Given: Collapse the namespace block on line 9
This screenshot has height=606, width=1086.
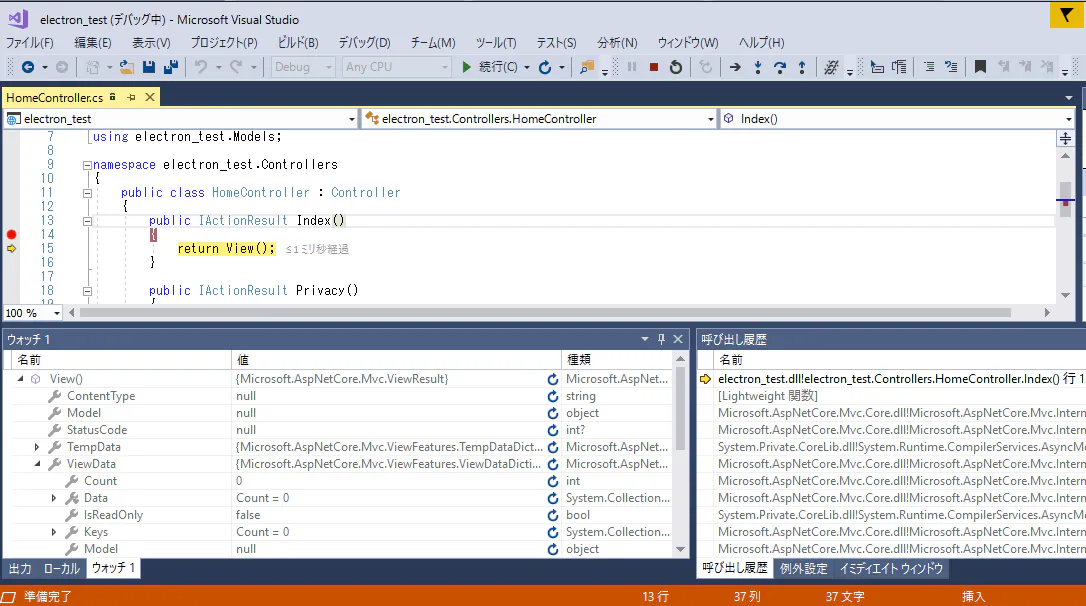Looking at the screenshot, I should point(87,166).
